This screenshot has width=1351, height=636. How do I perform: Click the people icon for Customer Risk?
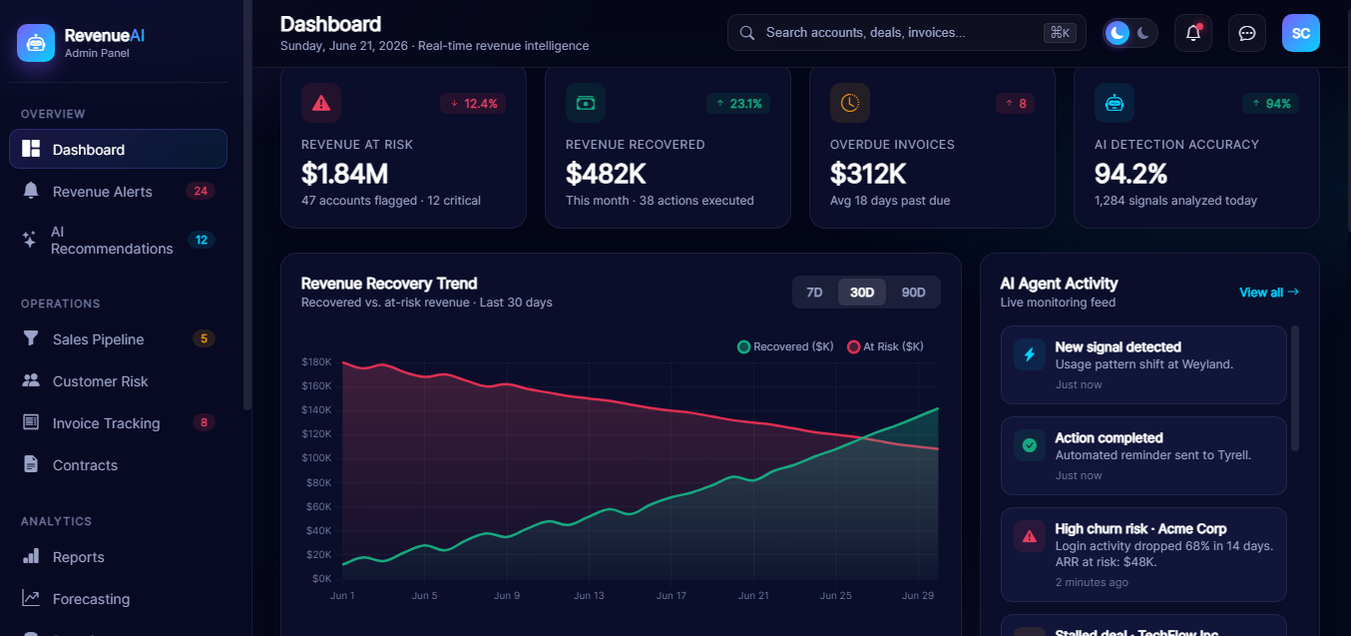tap(31, 381)
